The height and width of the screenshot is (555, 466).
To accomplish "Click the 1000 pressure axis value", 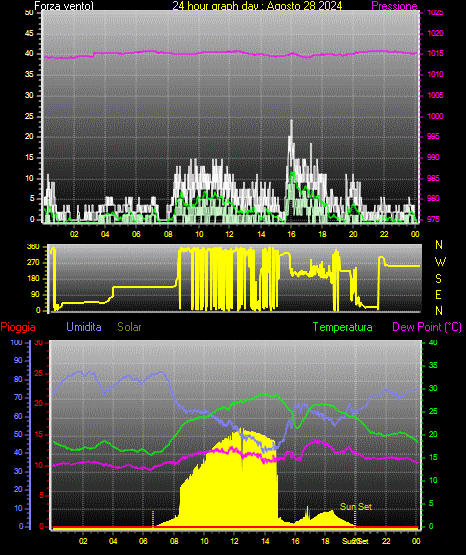I will 435,116.
